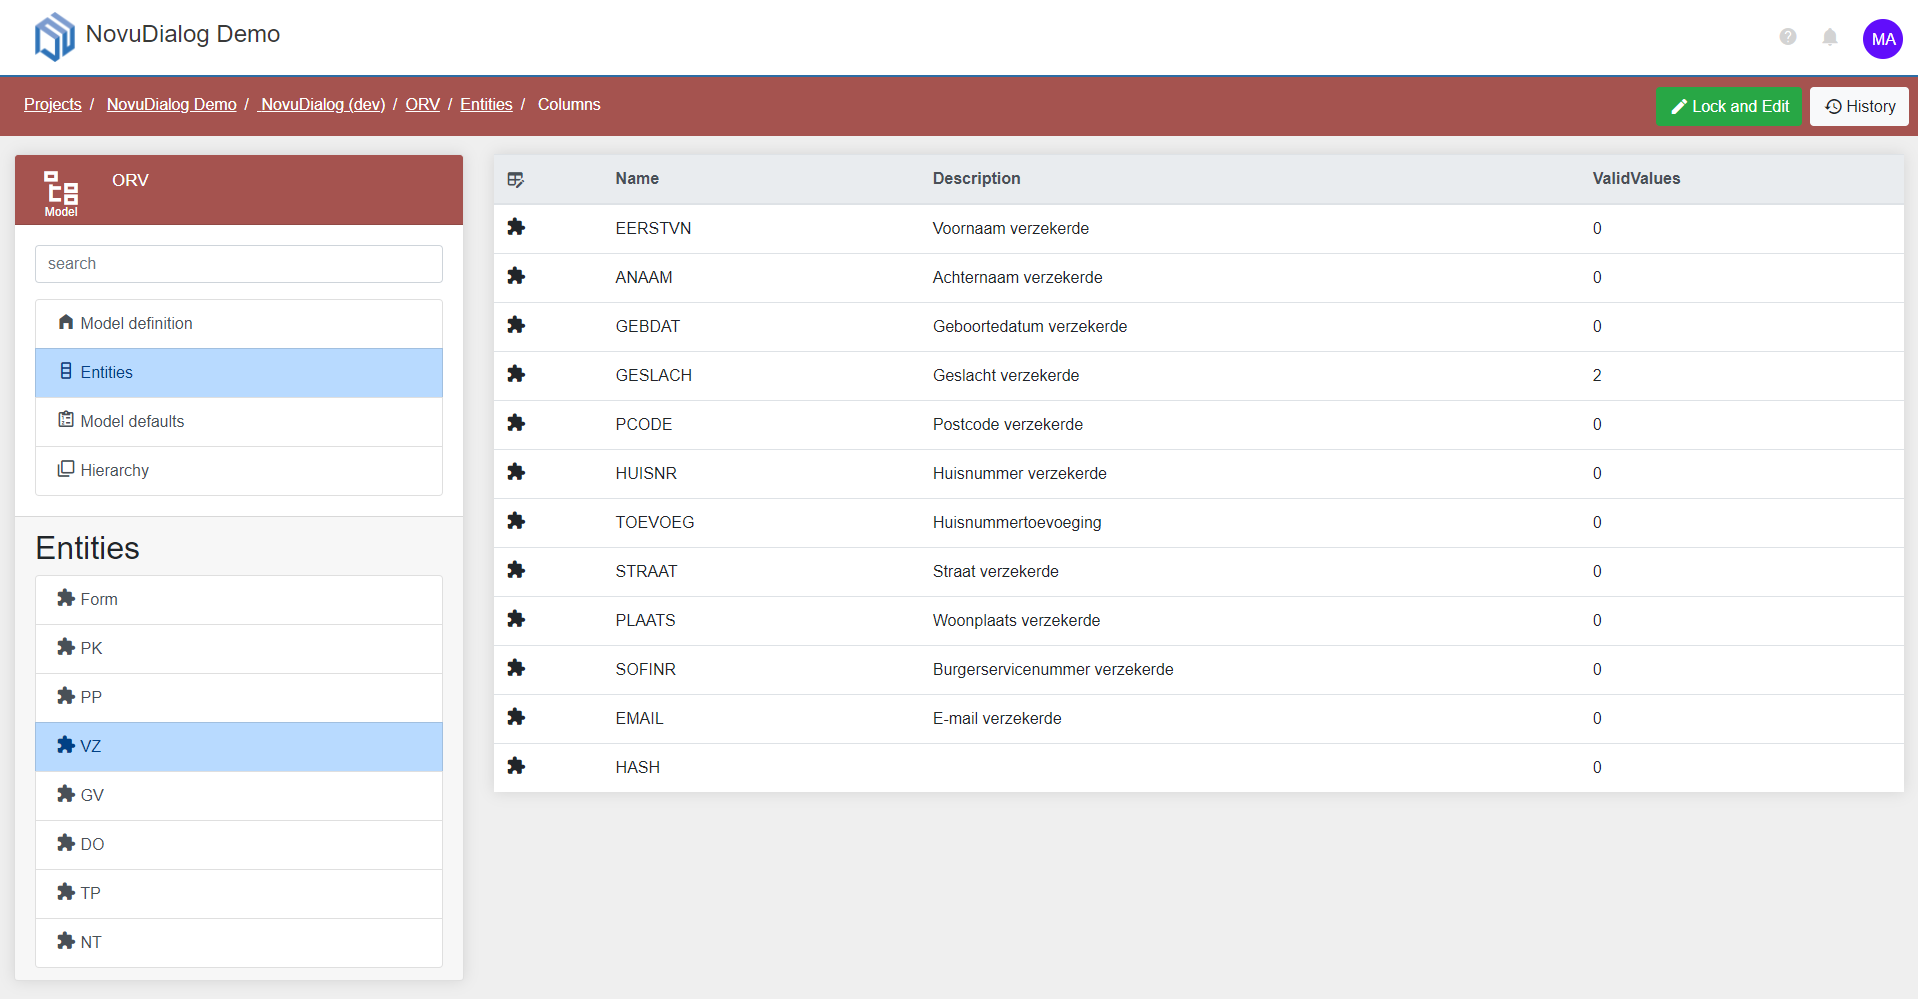Go to Projects breadcrumb link
The image size is (1918, 999).
pos(53,104)
